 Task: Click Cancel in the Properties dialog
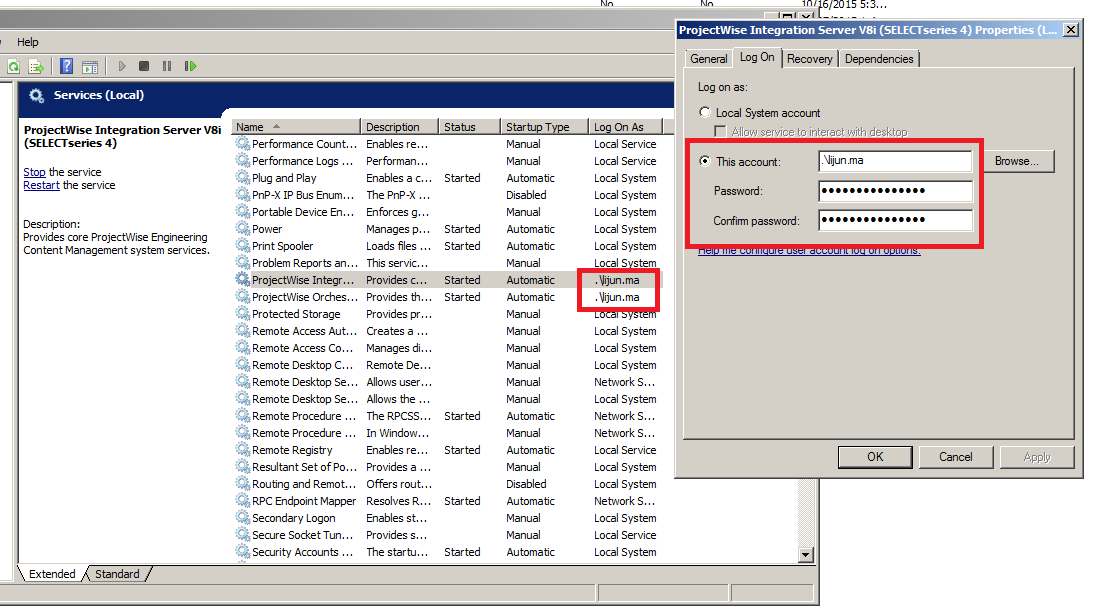(x=956, y=457)
